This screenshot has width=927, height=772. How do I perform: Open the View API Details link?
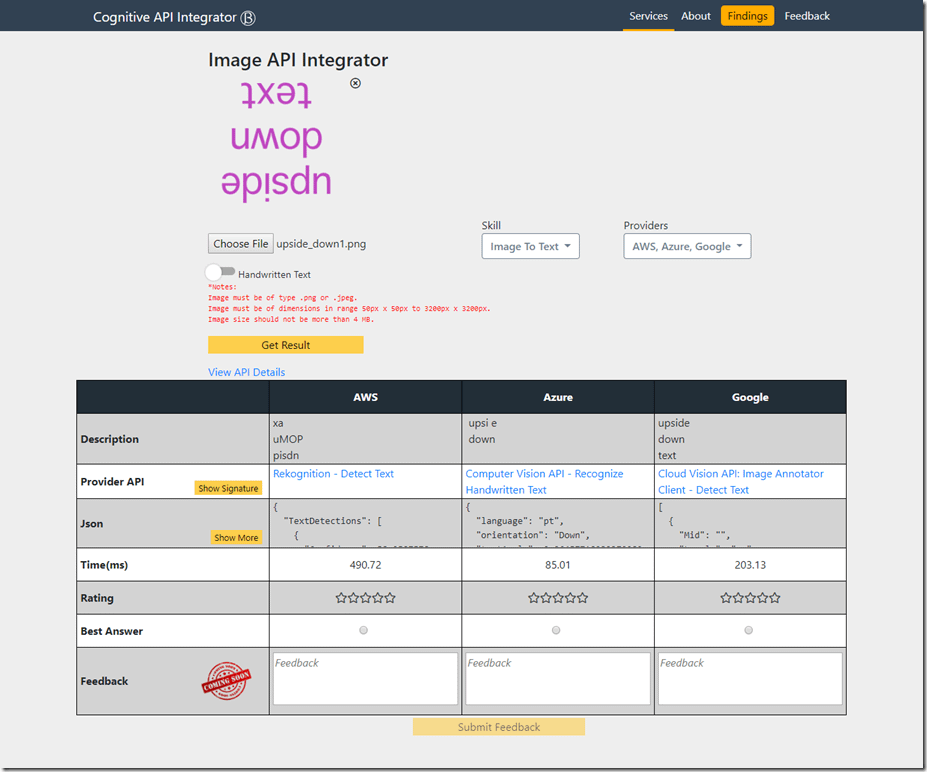(246, 372)
